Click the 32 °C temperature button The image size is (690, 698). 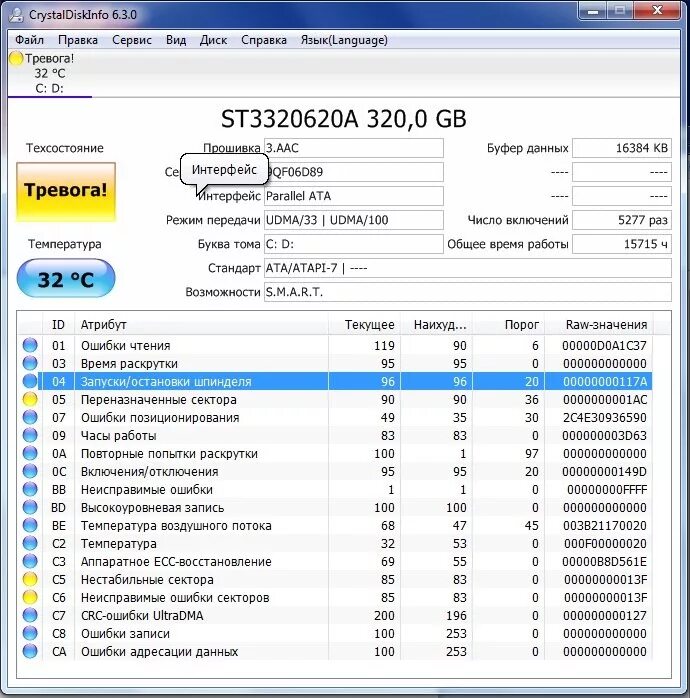pyautogui.click(x=66, y=279)
